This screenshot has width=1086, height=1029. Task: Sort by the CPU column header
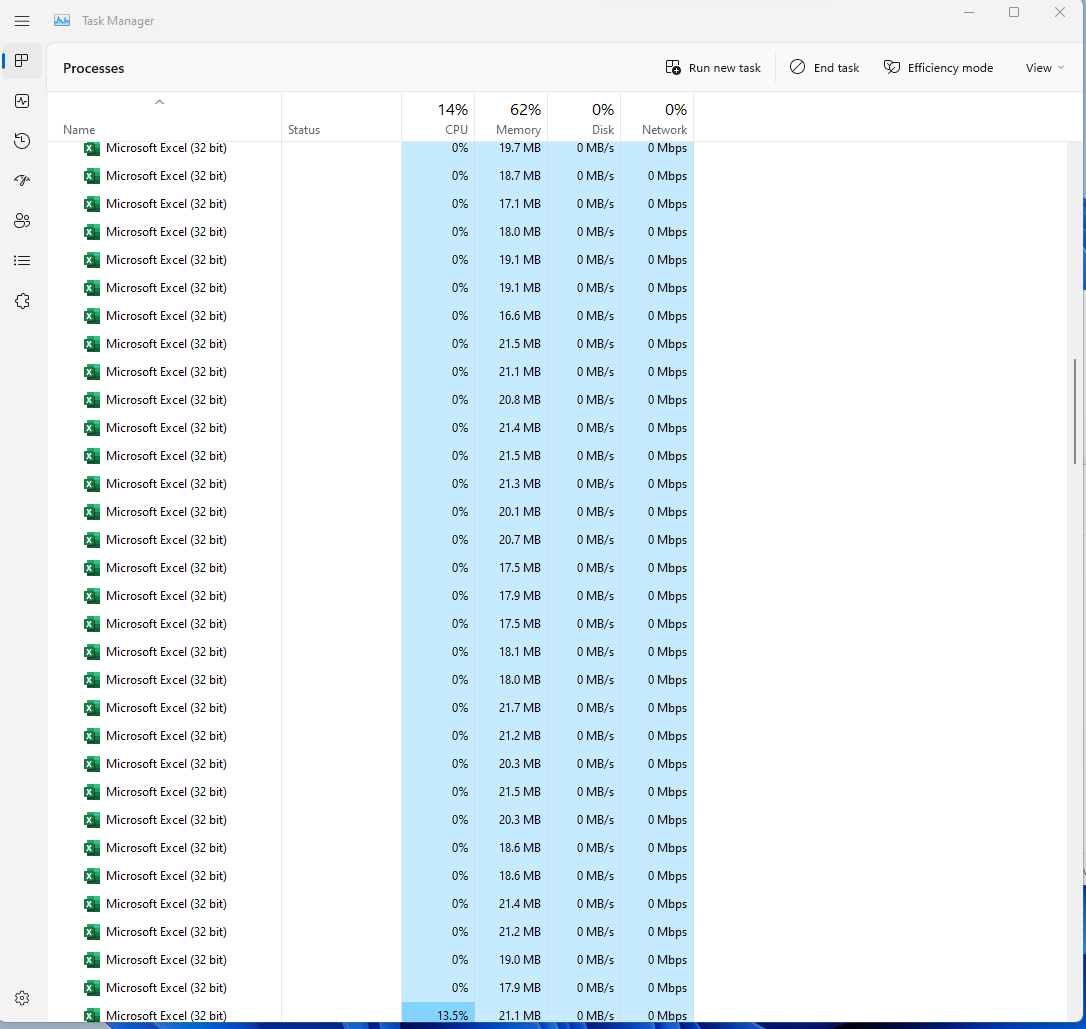click(438, 118)
